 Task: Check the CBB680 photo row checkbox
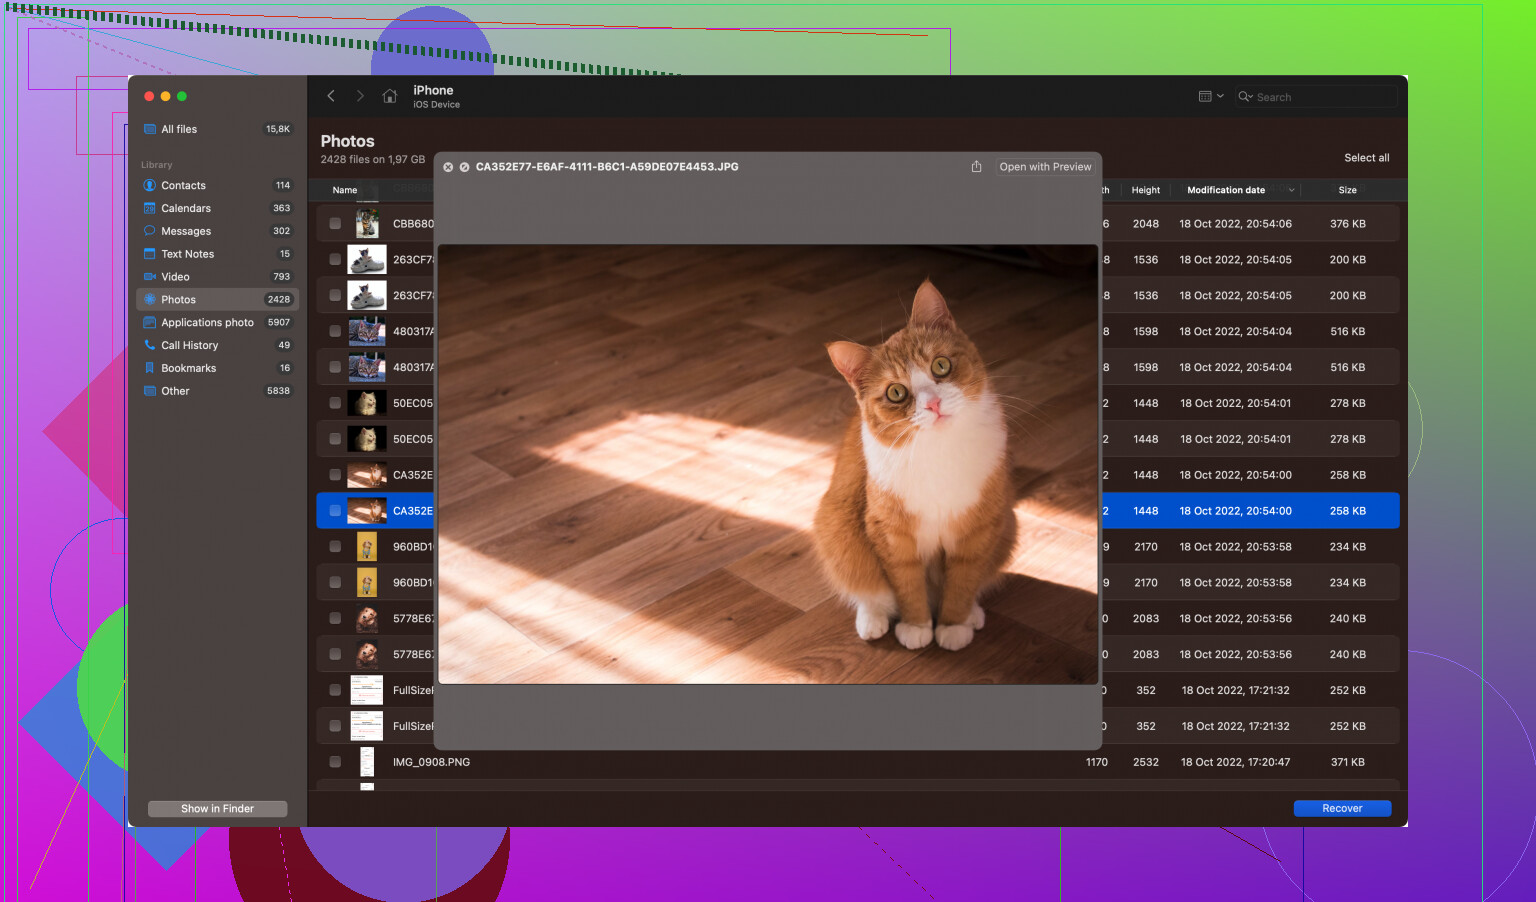pos(335,224)
